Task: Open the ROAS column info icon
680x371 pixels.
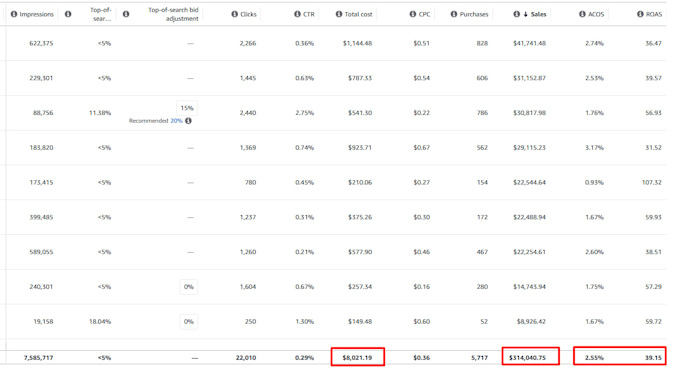Action: pos(640,14)
